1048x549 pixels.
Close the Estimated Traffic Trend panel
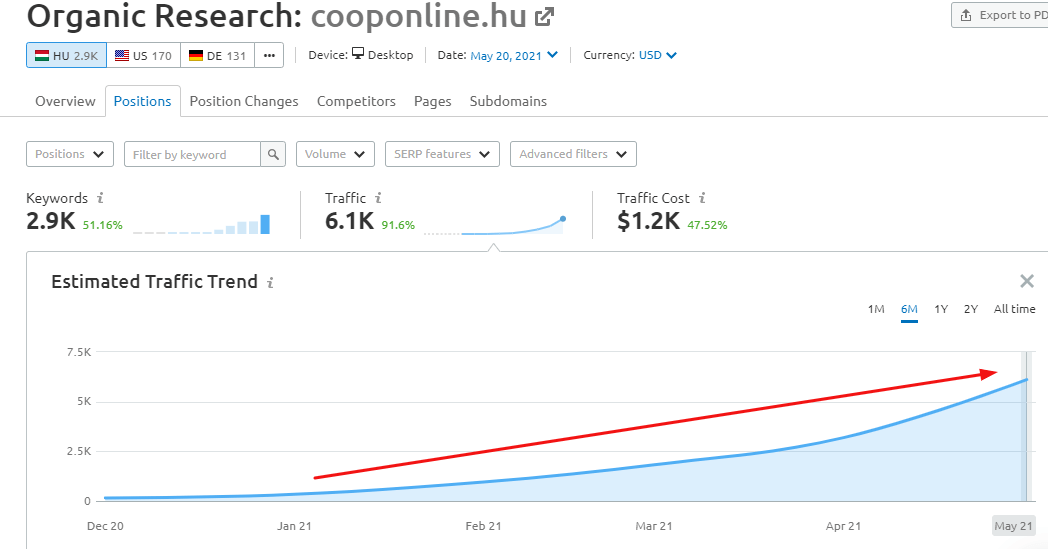[x=1027, y=281]
